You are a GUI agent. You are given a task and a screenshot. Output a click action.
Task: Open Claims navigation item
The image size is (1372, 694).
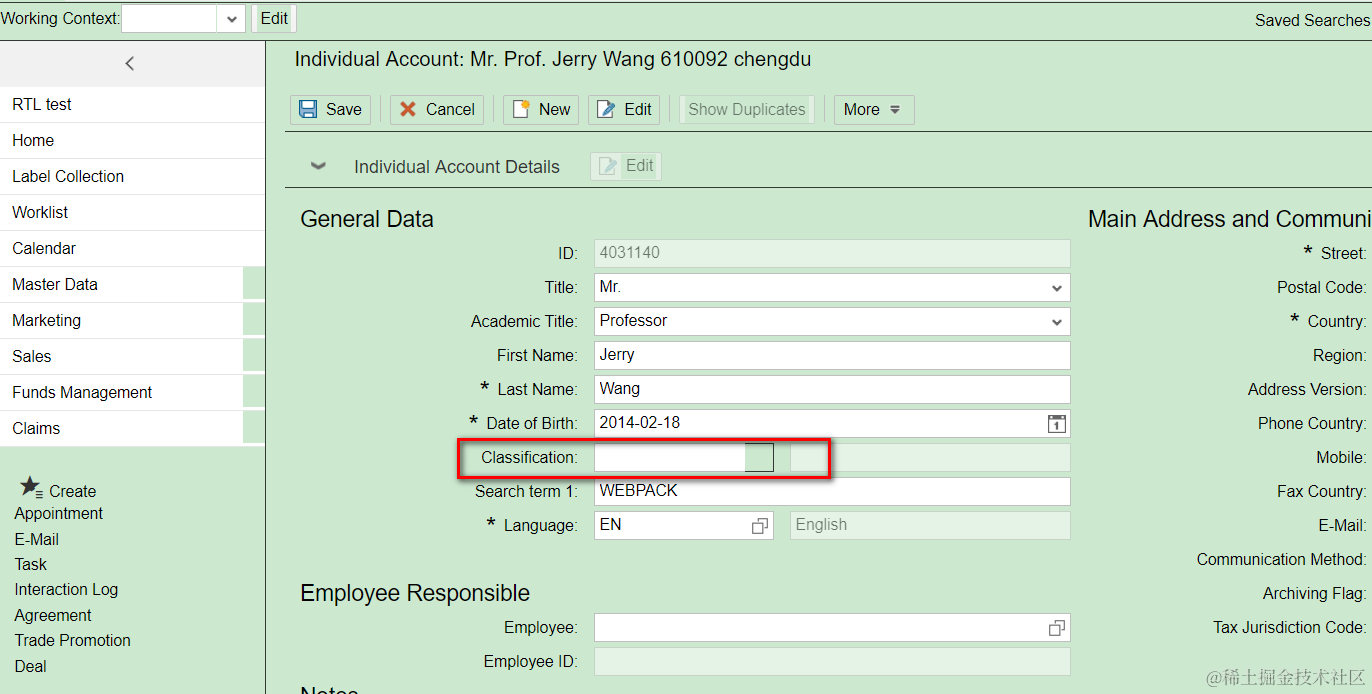pyautogui.click(x=121, y=429)
